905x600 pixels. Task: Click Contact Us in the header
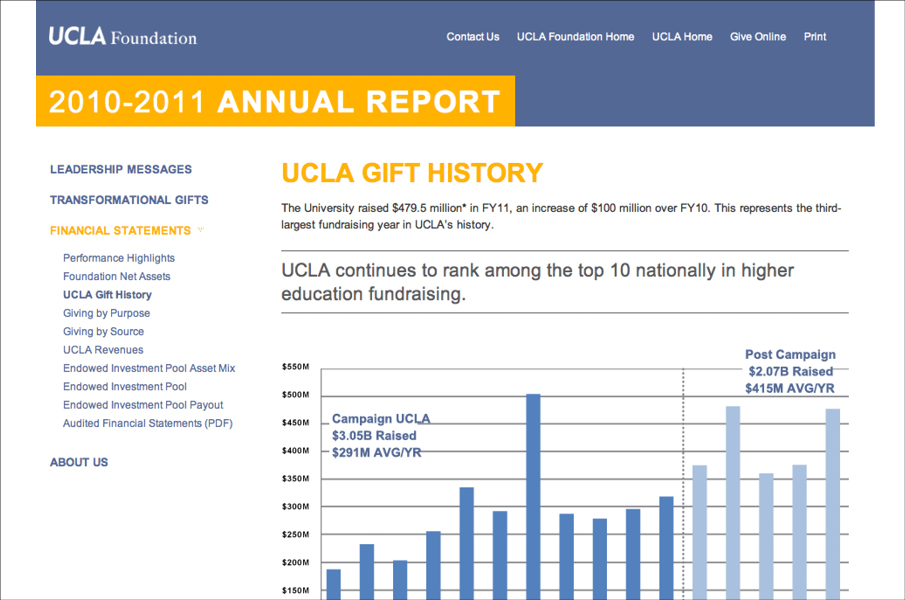tap(472, 37)
